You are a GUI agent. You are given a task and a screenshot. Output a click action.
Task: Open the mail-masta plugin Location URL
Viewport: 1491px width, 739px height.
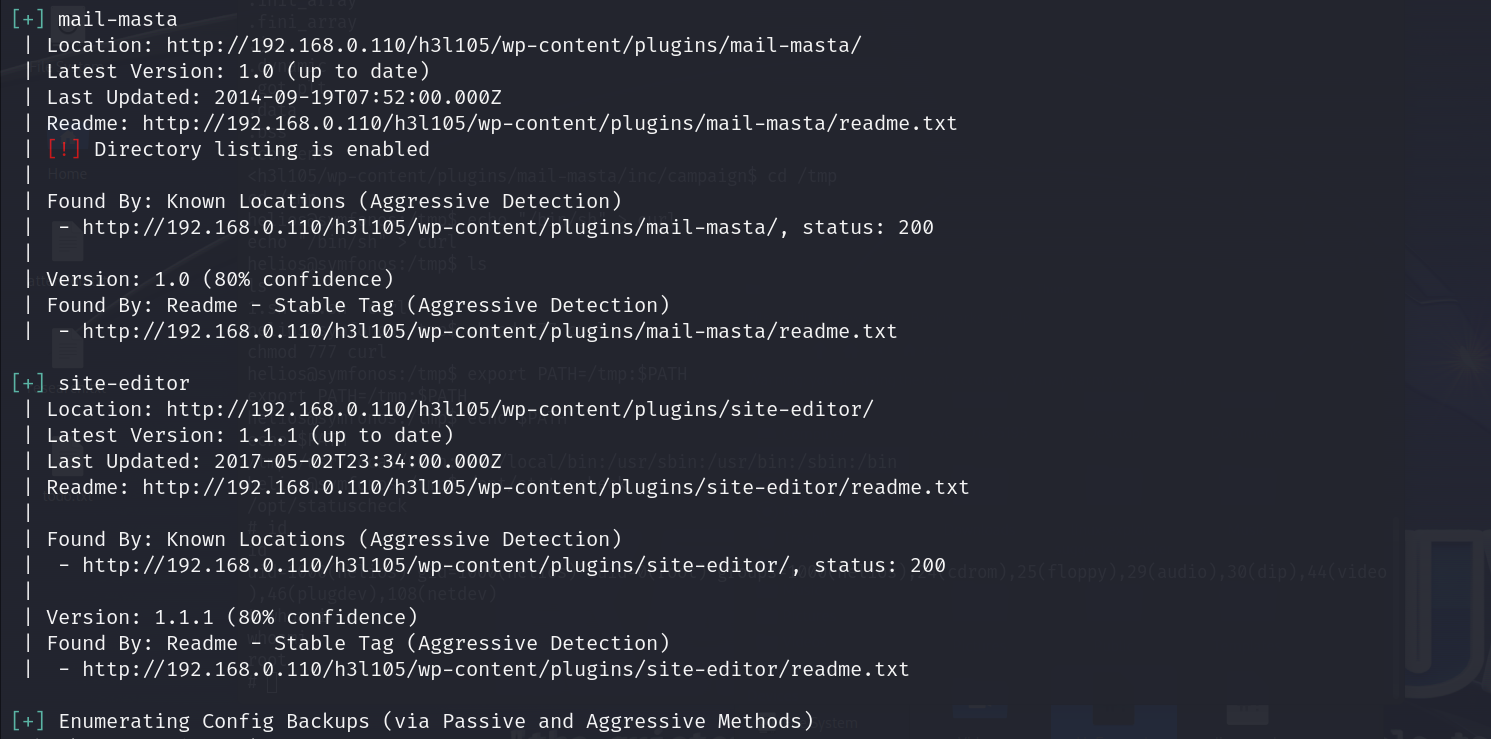pos(514,45)
